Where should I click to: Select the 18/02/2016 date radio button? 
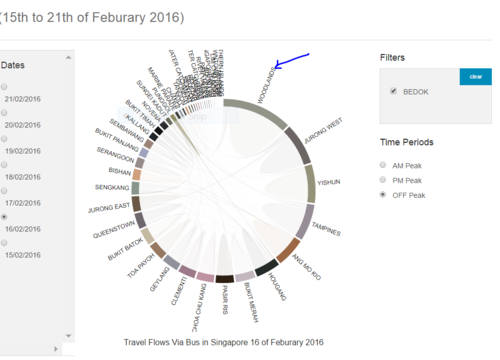click(x=4, y=165)
